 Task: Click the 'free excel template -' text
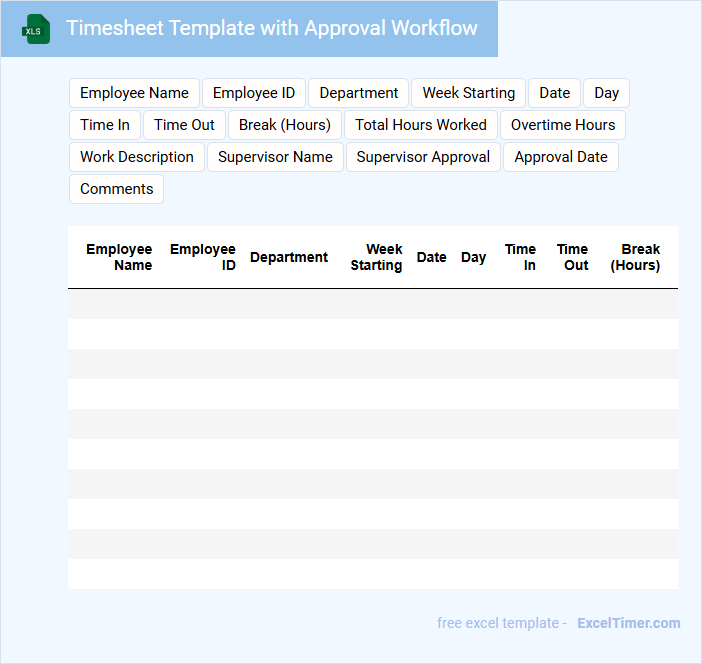(502, 623)
